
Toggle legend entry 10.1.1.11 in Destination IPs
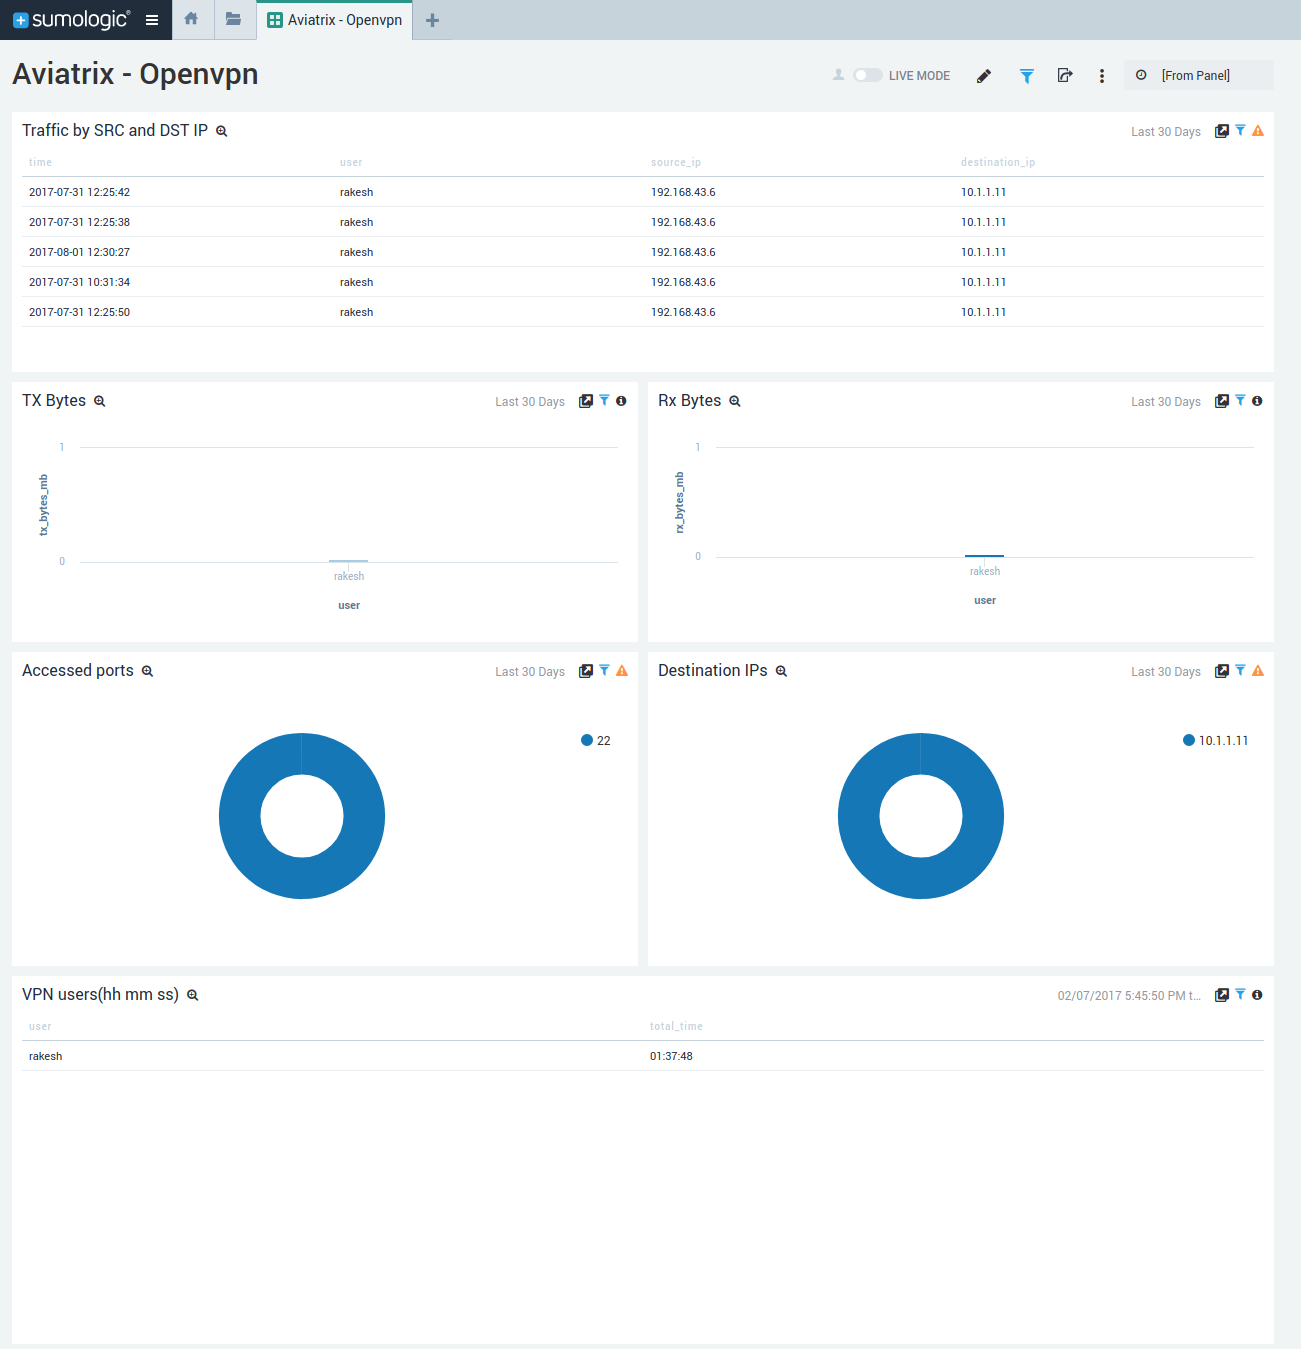(x=1216, y=741)
